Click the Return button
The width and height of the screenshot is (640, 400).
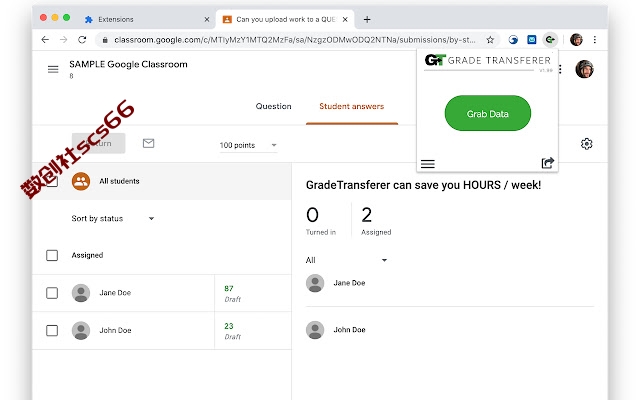tap(98, 143)
